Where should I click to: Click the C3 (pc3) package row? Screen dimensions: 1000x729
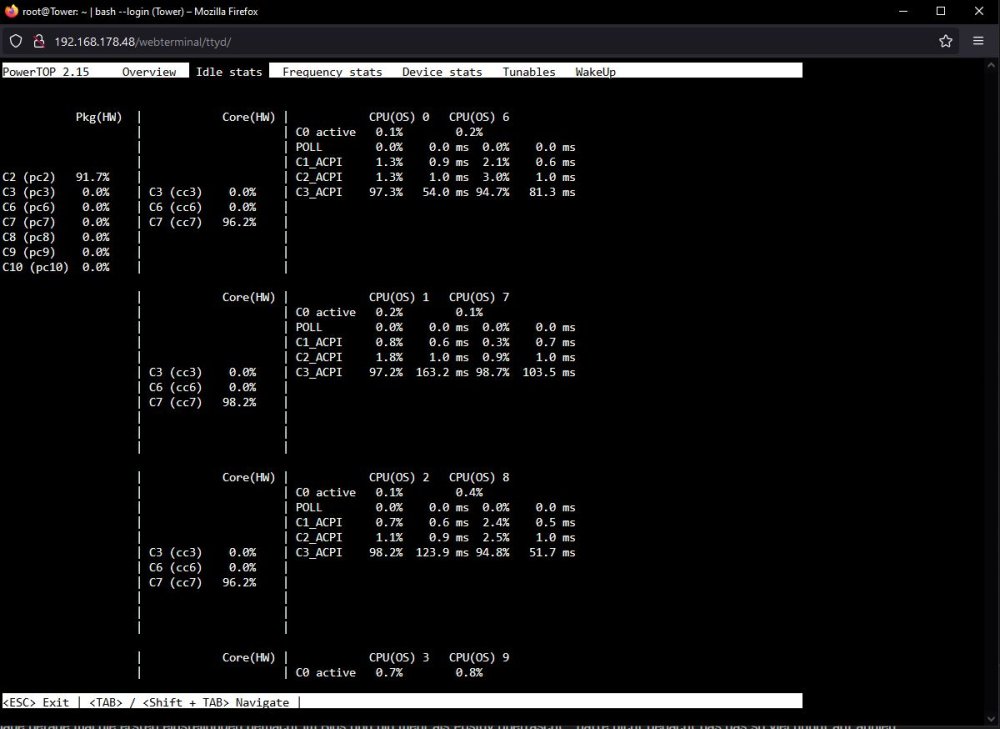coord(56,192)
